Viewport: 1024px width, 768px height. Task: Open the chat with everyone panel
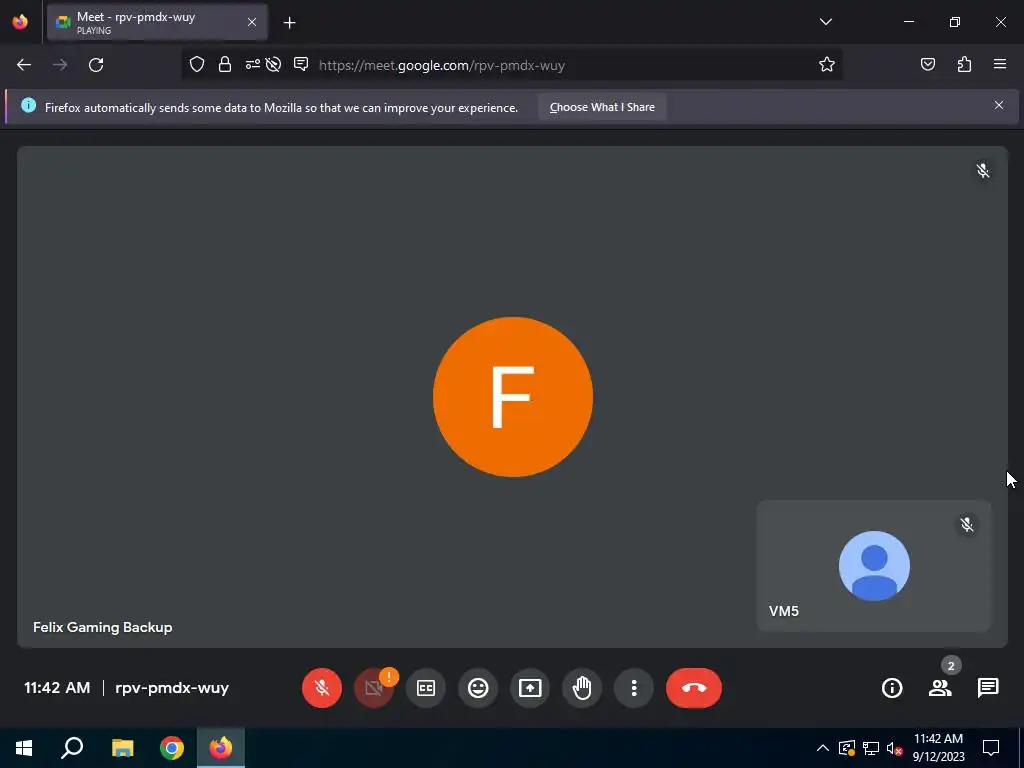988,688
